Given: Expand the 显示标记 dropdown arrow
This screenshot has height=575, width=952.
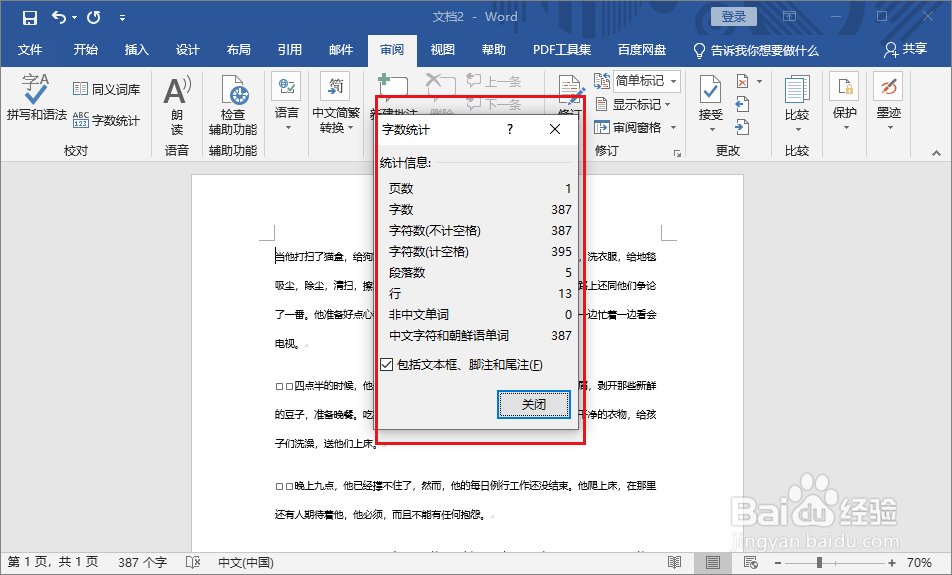Looking at the screenshot, I should pos(668,104).
